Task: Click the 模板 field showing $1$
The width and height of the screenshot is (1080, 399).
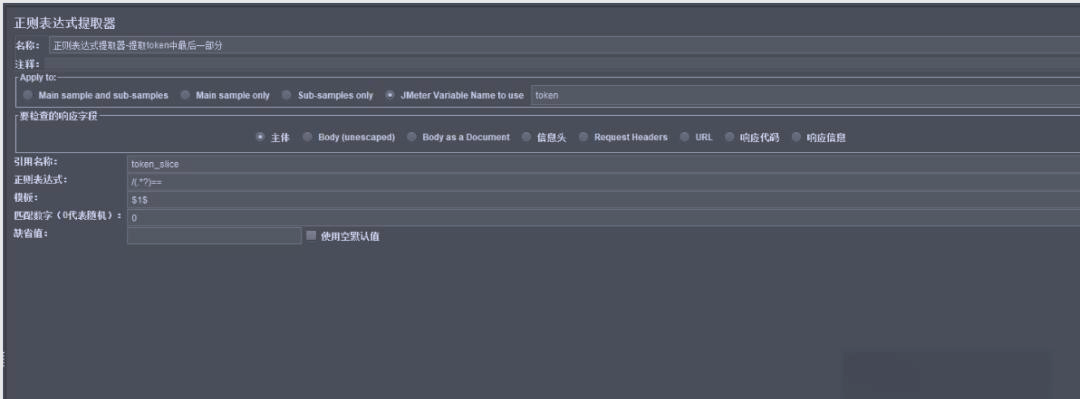Action: click(603, 200)
